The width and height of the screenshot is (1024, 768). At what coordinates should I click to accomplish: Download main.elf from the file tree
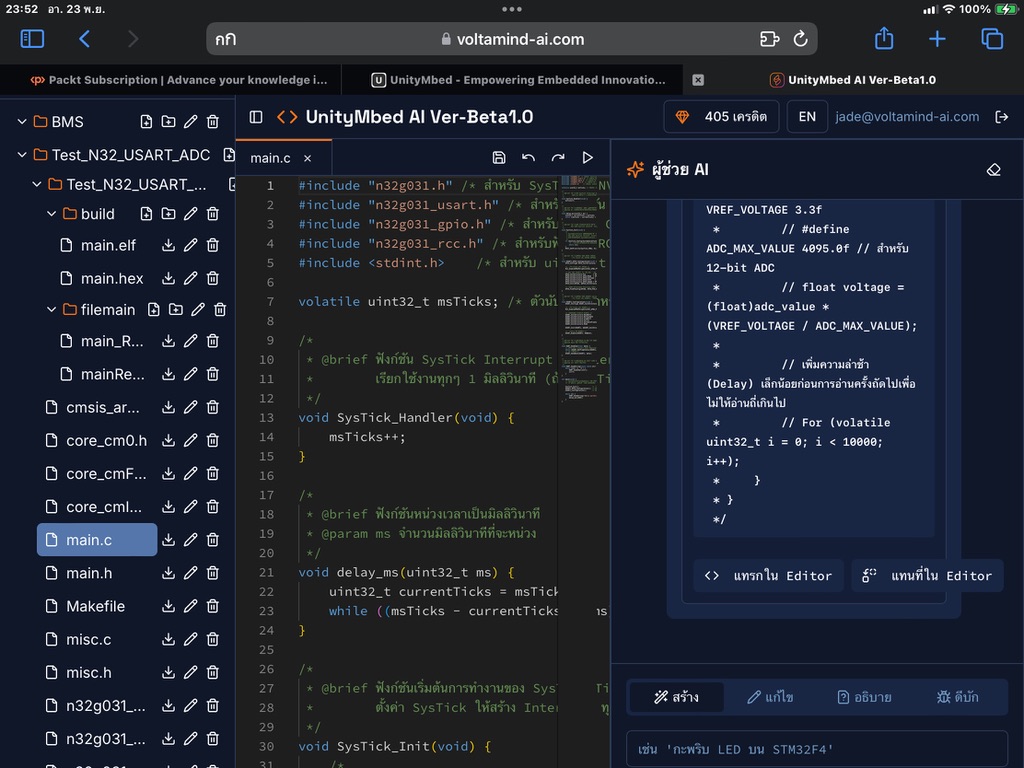[168, 245]
